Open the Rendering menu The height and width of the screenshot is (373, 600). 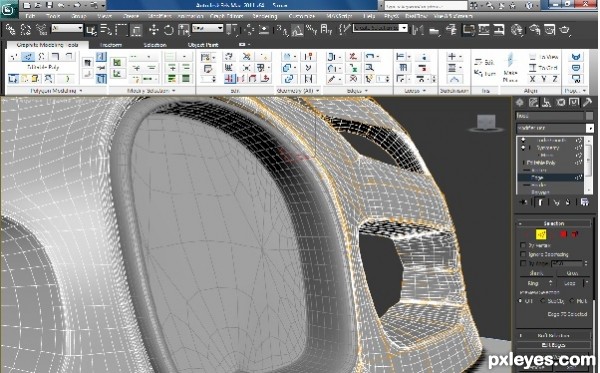(265, 16)
